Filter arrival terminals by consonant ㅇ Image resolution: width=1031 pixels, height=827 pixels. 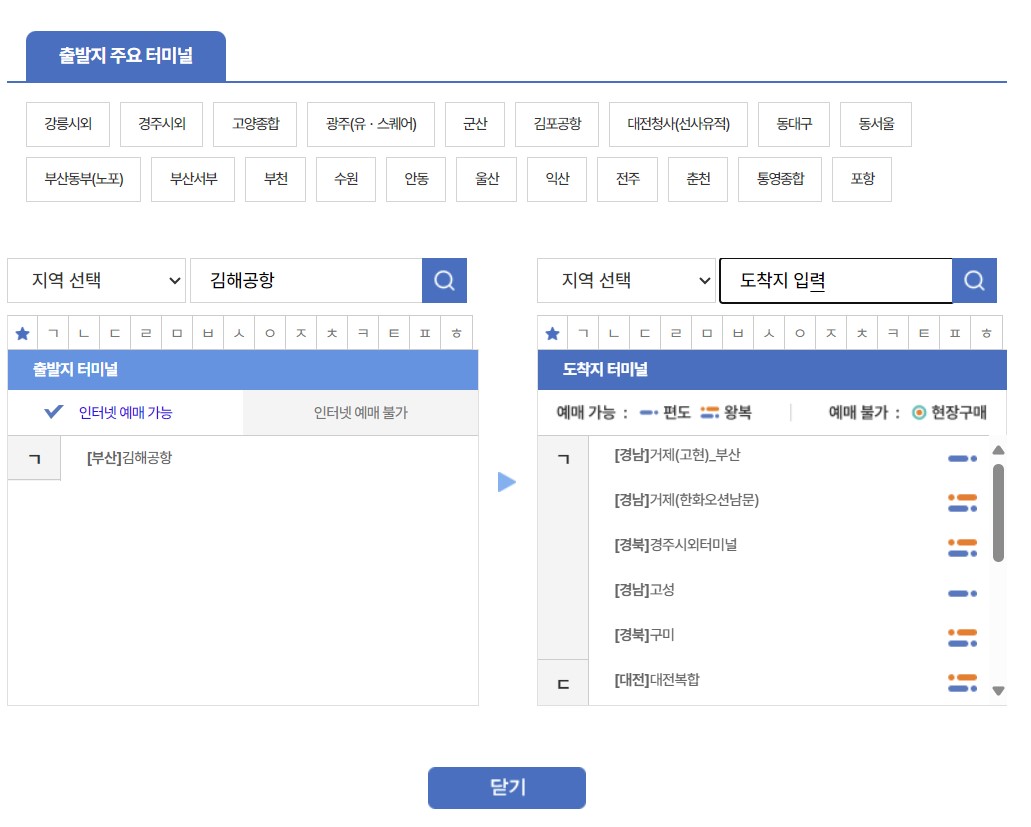point(800,333)
